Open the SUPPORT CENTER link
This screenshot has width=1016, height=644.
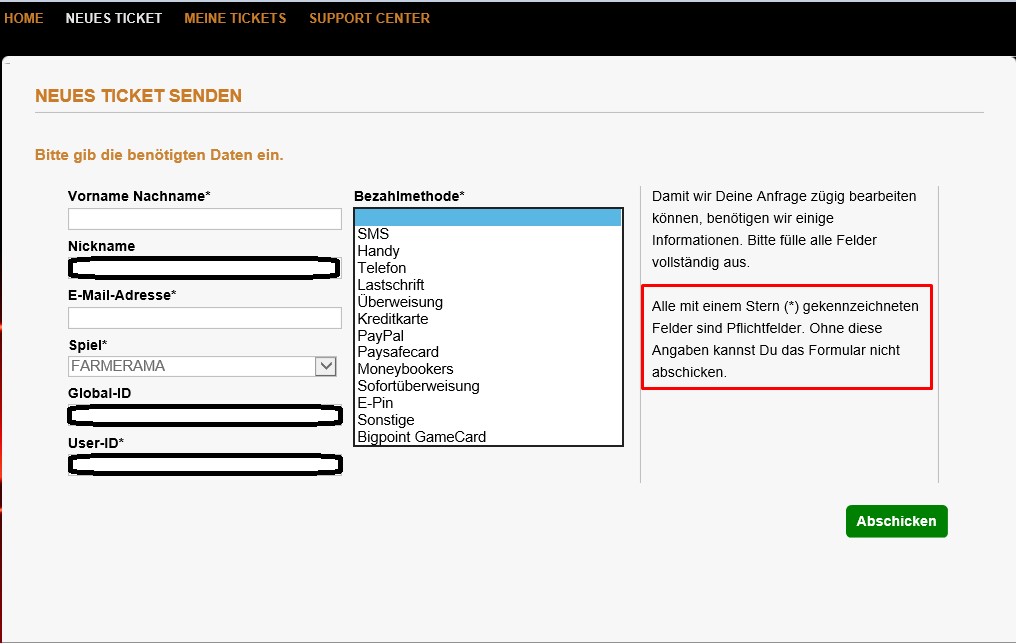(369, 18)
